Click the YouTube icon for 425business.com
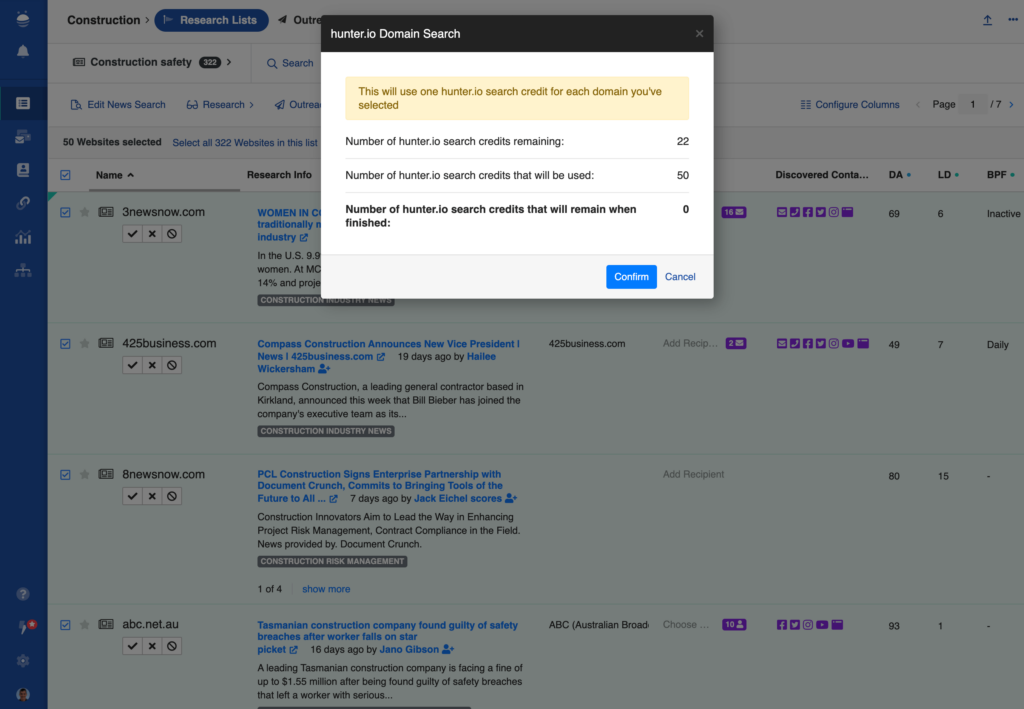1024x709 pixels. (x=848, y=343)
